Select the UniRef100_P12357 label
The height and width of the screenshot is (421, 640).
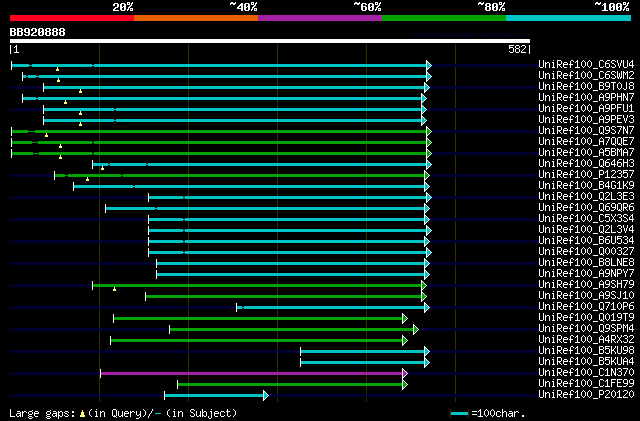[586, 175]
